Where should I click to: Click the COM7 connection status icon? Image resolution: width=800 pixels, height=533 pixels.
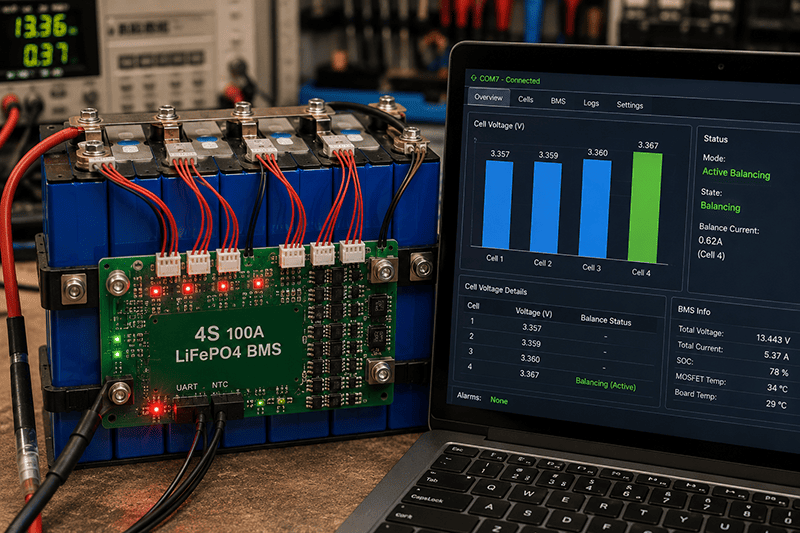473,78
